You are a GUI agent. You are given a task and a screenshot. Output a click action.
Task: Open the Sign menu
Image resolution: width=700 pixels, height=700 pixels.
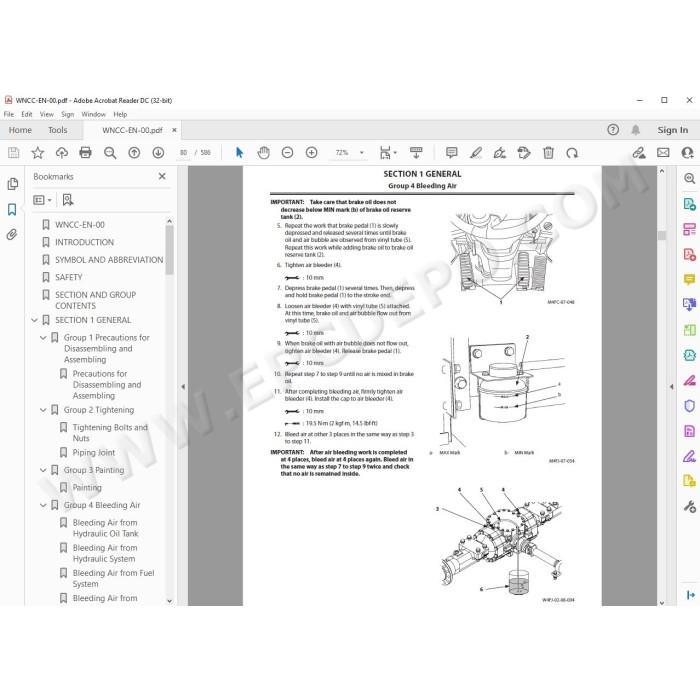point(67,114)
